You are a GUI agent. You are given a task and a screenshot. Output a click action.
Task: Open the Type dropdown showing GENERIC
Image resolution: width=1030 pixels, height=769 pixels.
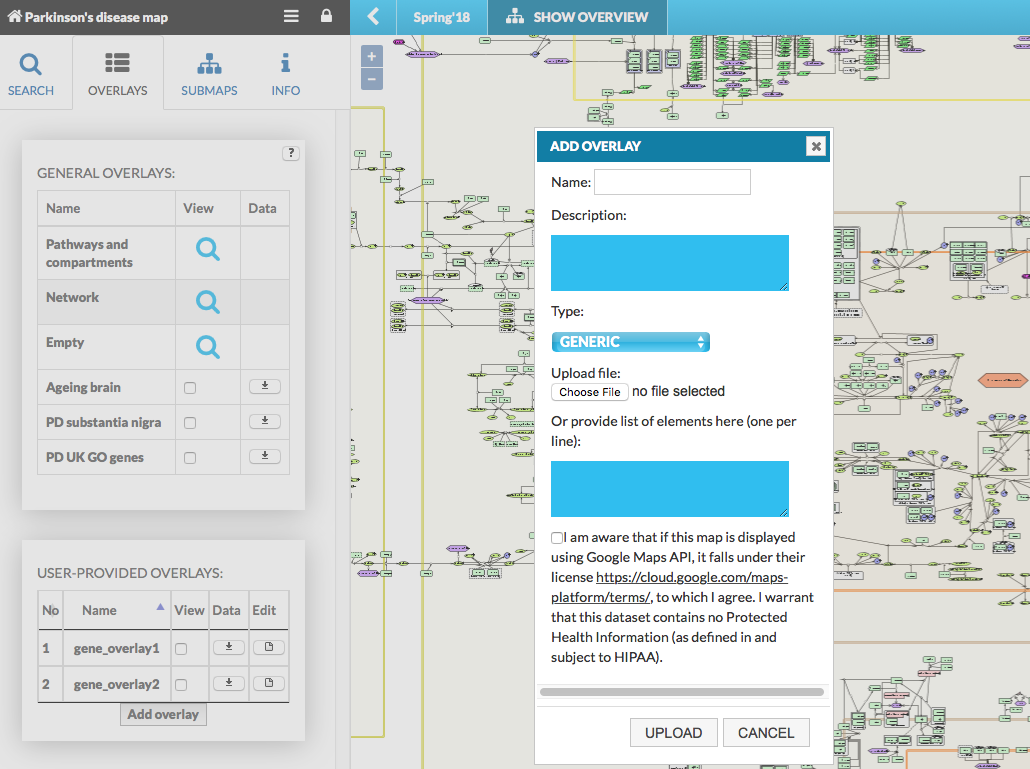point(630,342)
